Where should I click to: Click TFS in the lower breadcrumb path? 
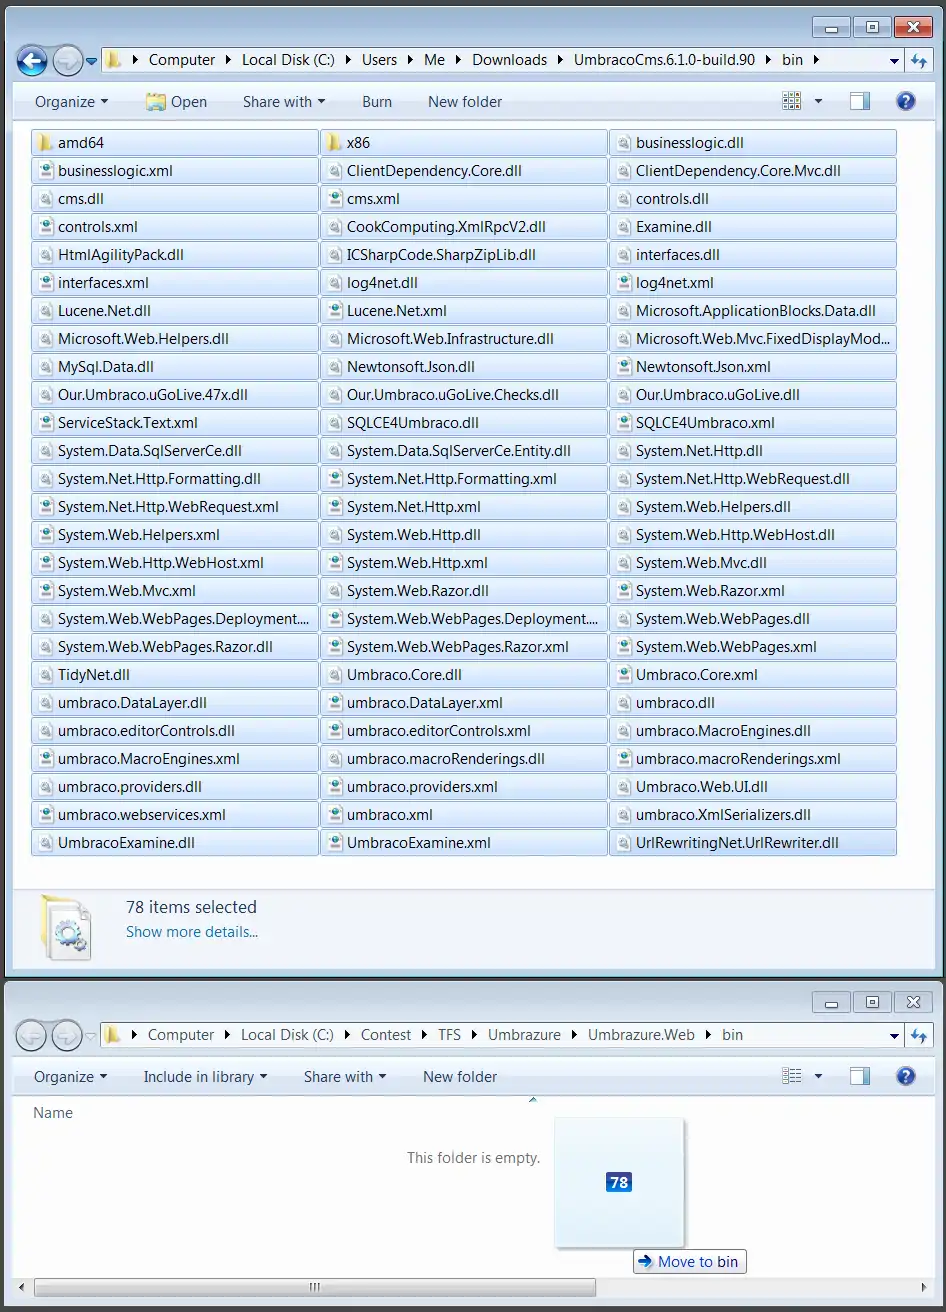point(449,1035)
